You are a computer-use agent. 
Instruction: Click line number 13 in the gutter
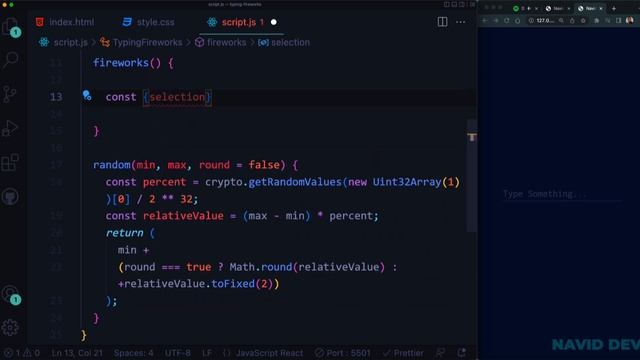point(56,97)
